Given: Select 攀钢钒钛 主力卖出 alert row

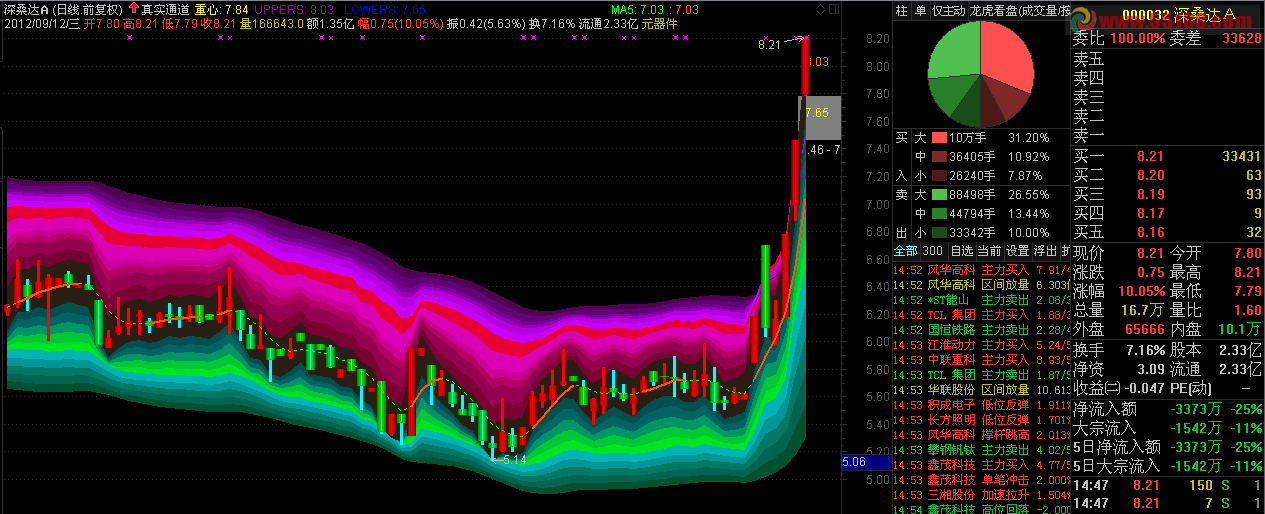Looking at the screenshot, I should click(979, 450).
